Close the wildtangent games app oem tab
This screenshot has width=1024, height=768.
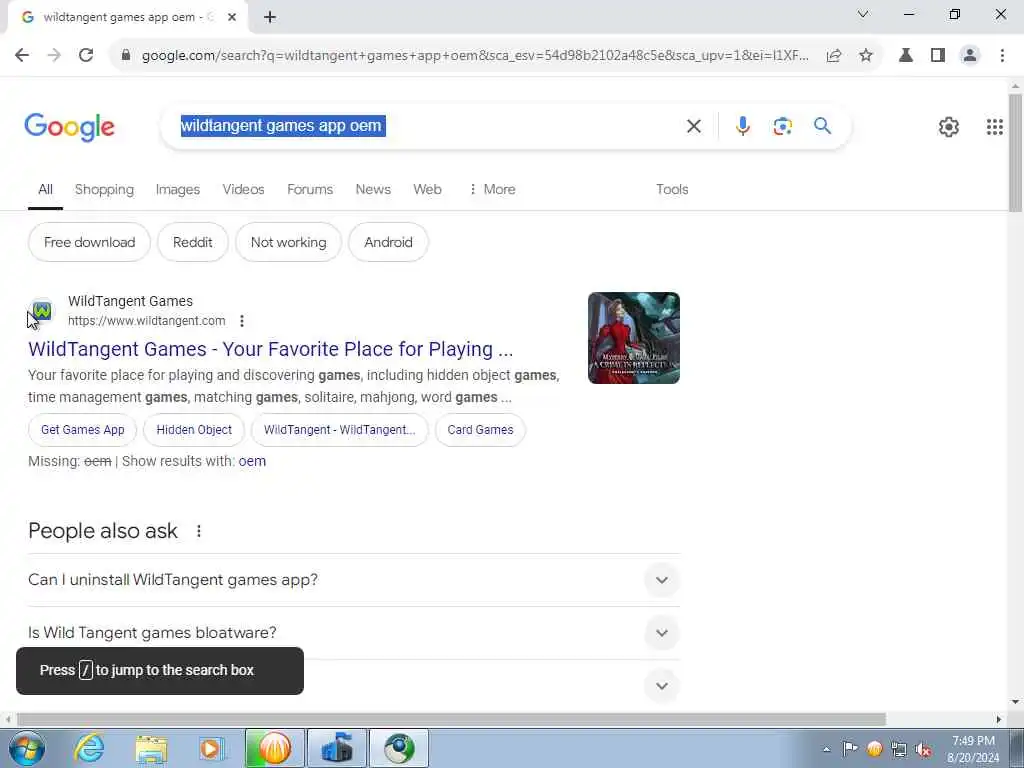(232, 18)
